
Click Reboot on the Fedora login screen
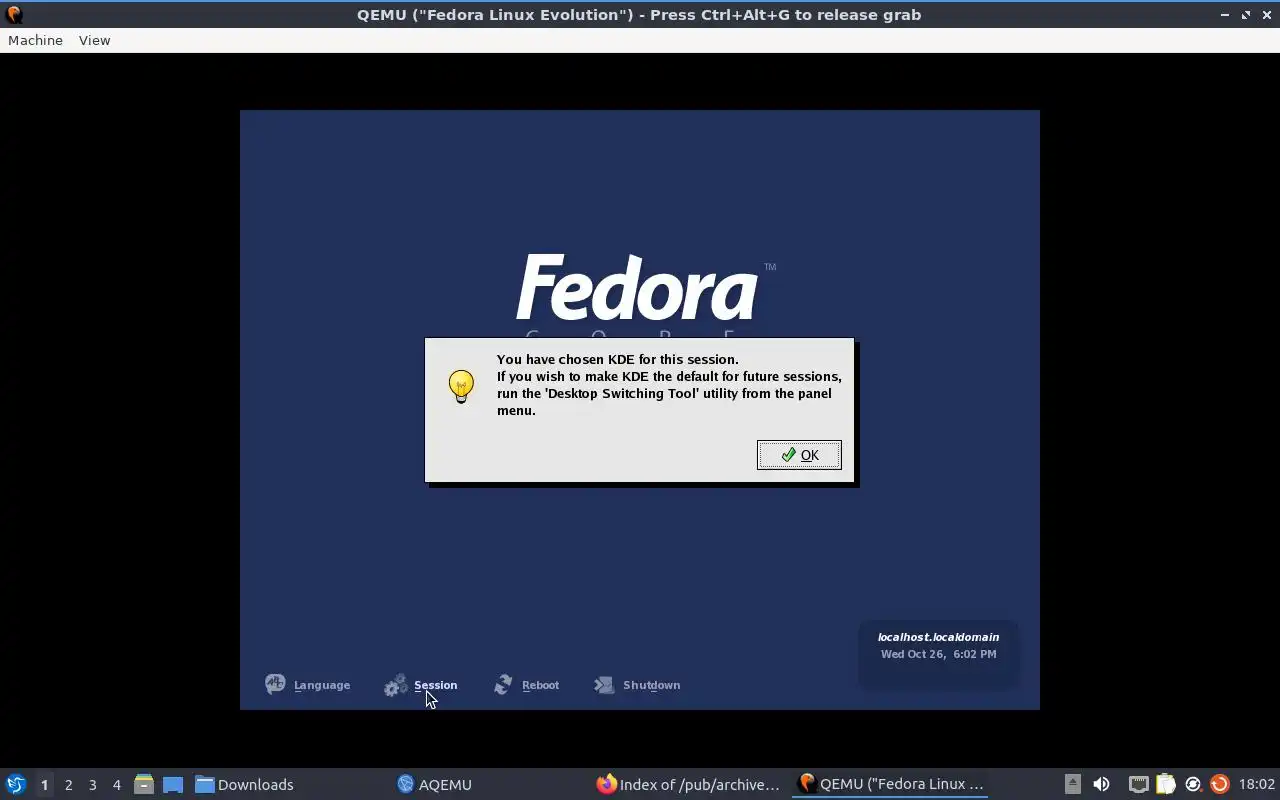(540, 685)
